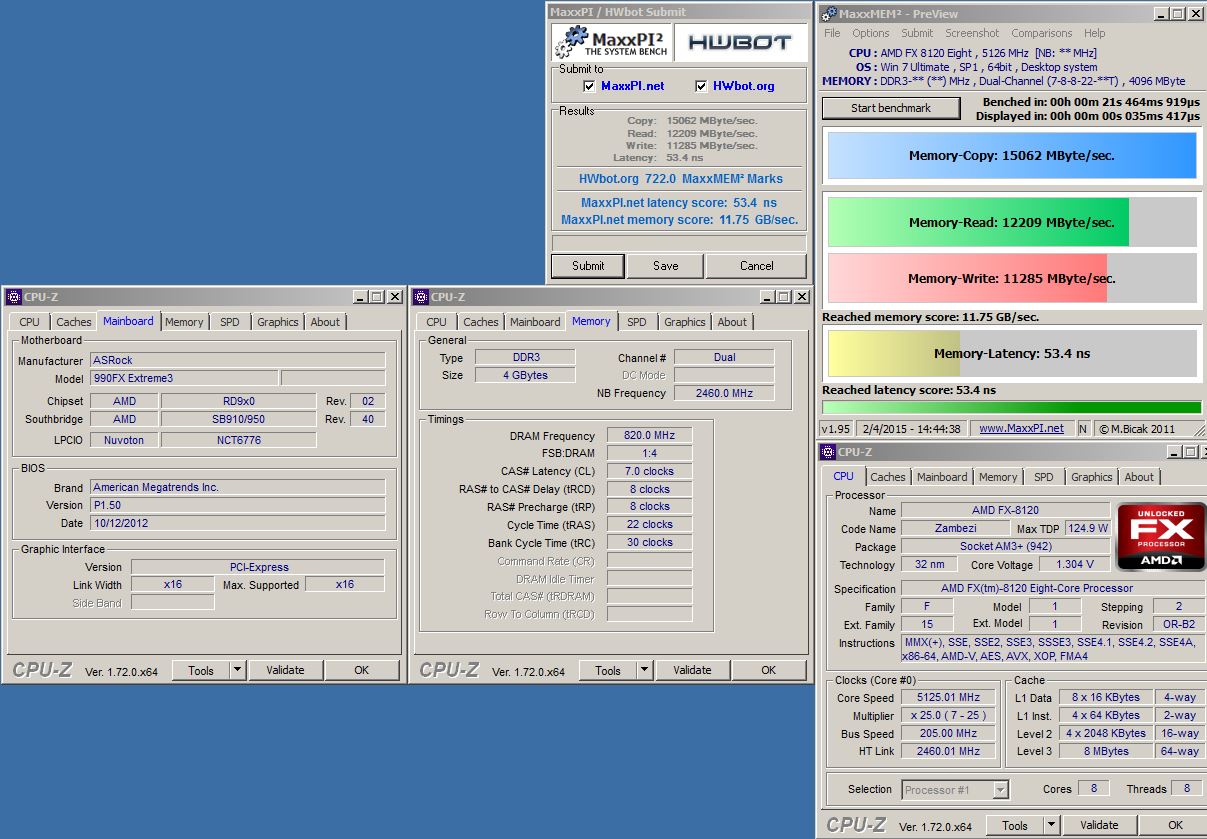Click the Memory-Latency result bar

coord(1012,354)
